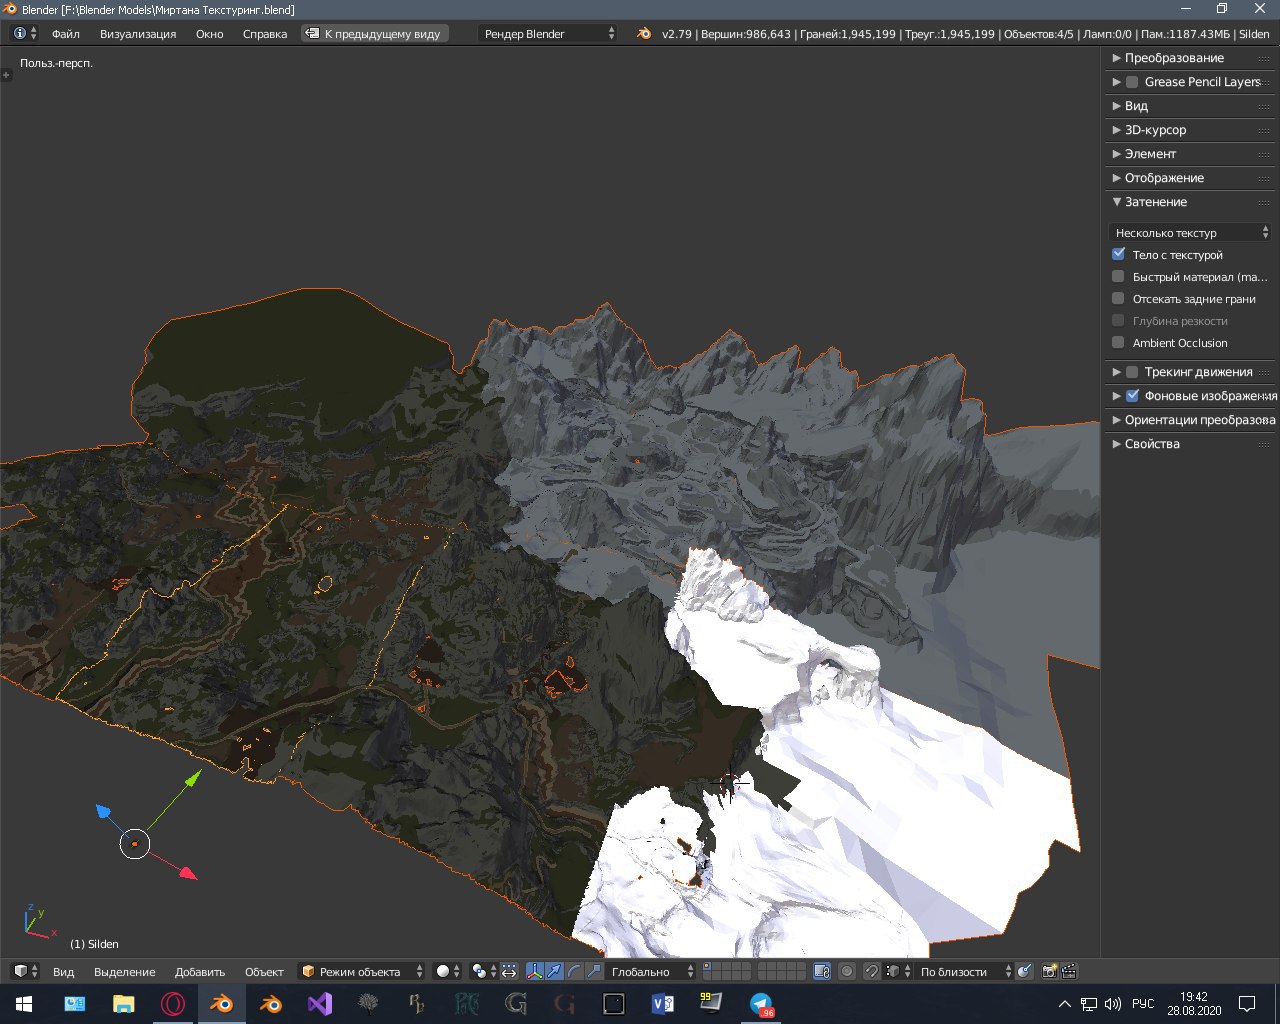Open the 'Объект' menu
This screenshot has height=1024, width=1280.
(x=264, y=971)
